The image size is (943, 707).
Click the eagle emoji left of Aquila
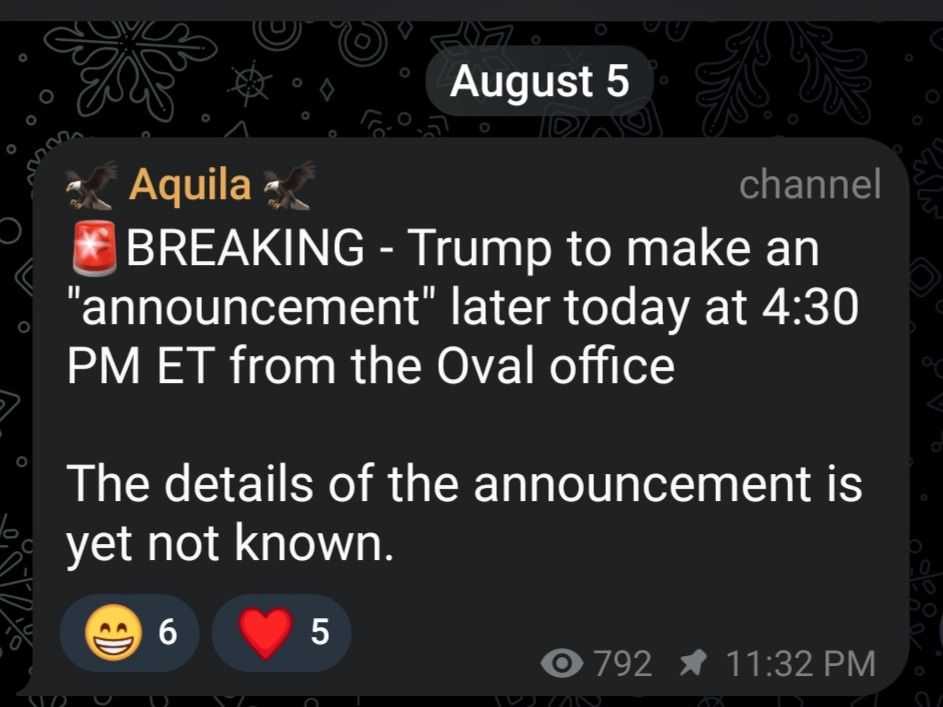click(91, 186)
